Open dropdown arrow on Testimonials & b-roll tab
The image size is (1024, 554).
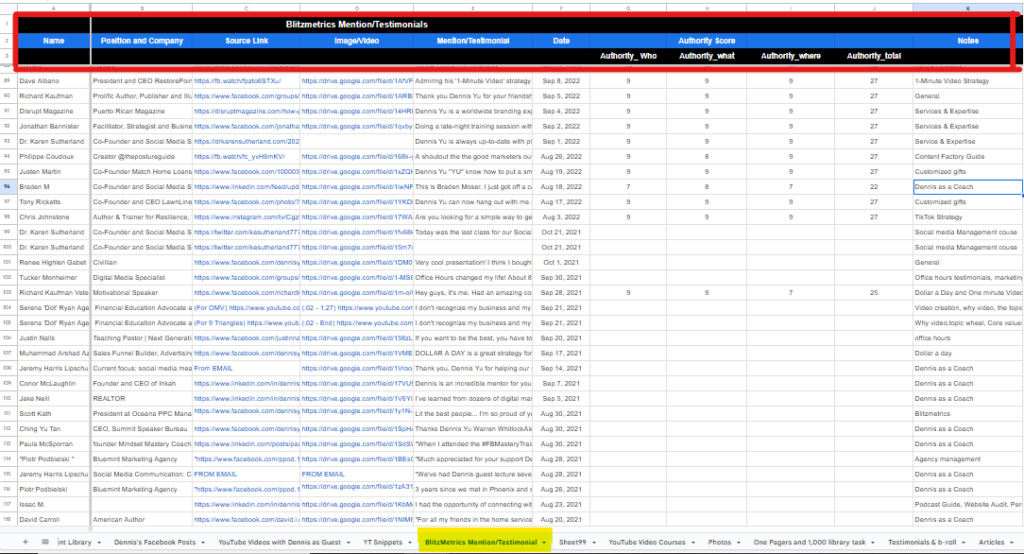pos(964,543)
